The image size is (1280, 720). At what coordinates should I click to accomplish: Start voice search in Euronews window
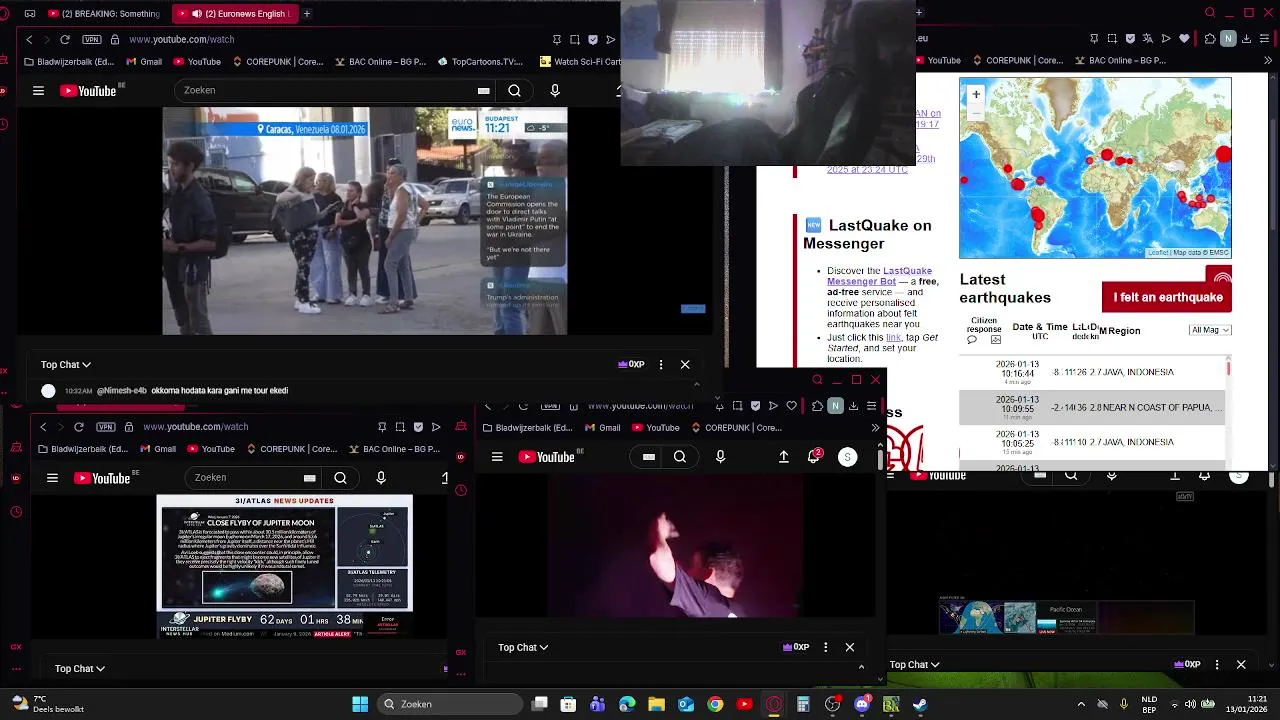pyautogui.click(x=555, y=90)
